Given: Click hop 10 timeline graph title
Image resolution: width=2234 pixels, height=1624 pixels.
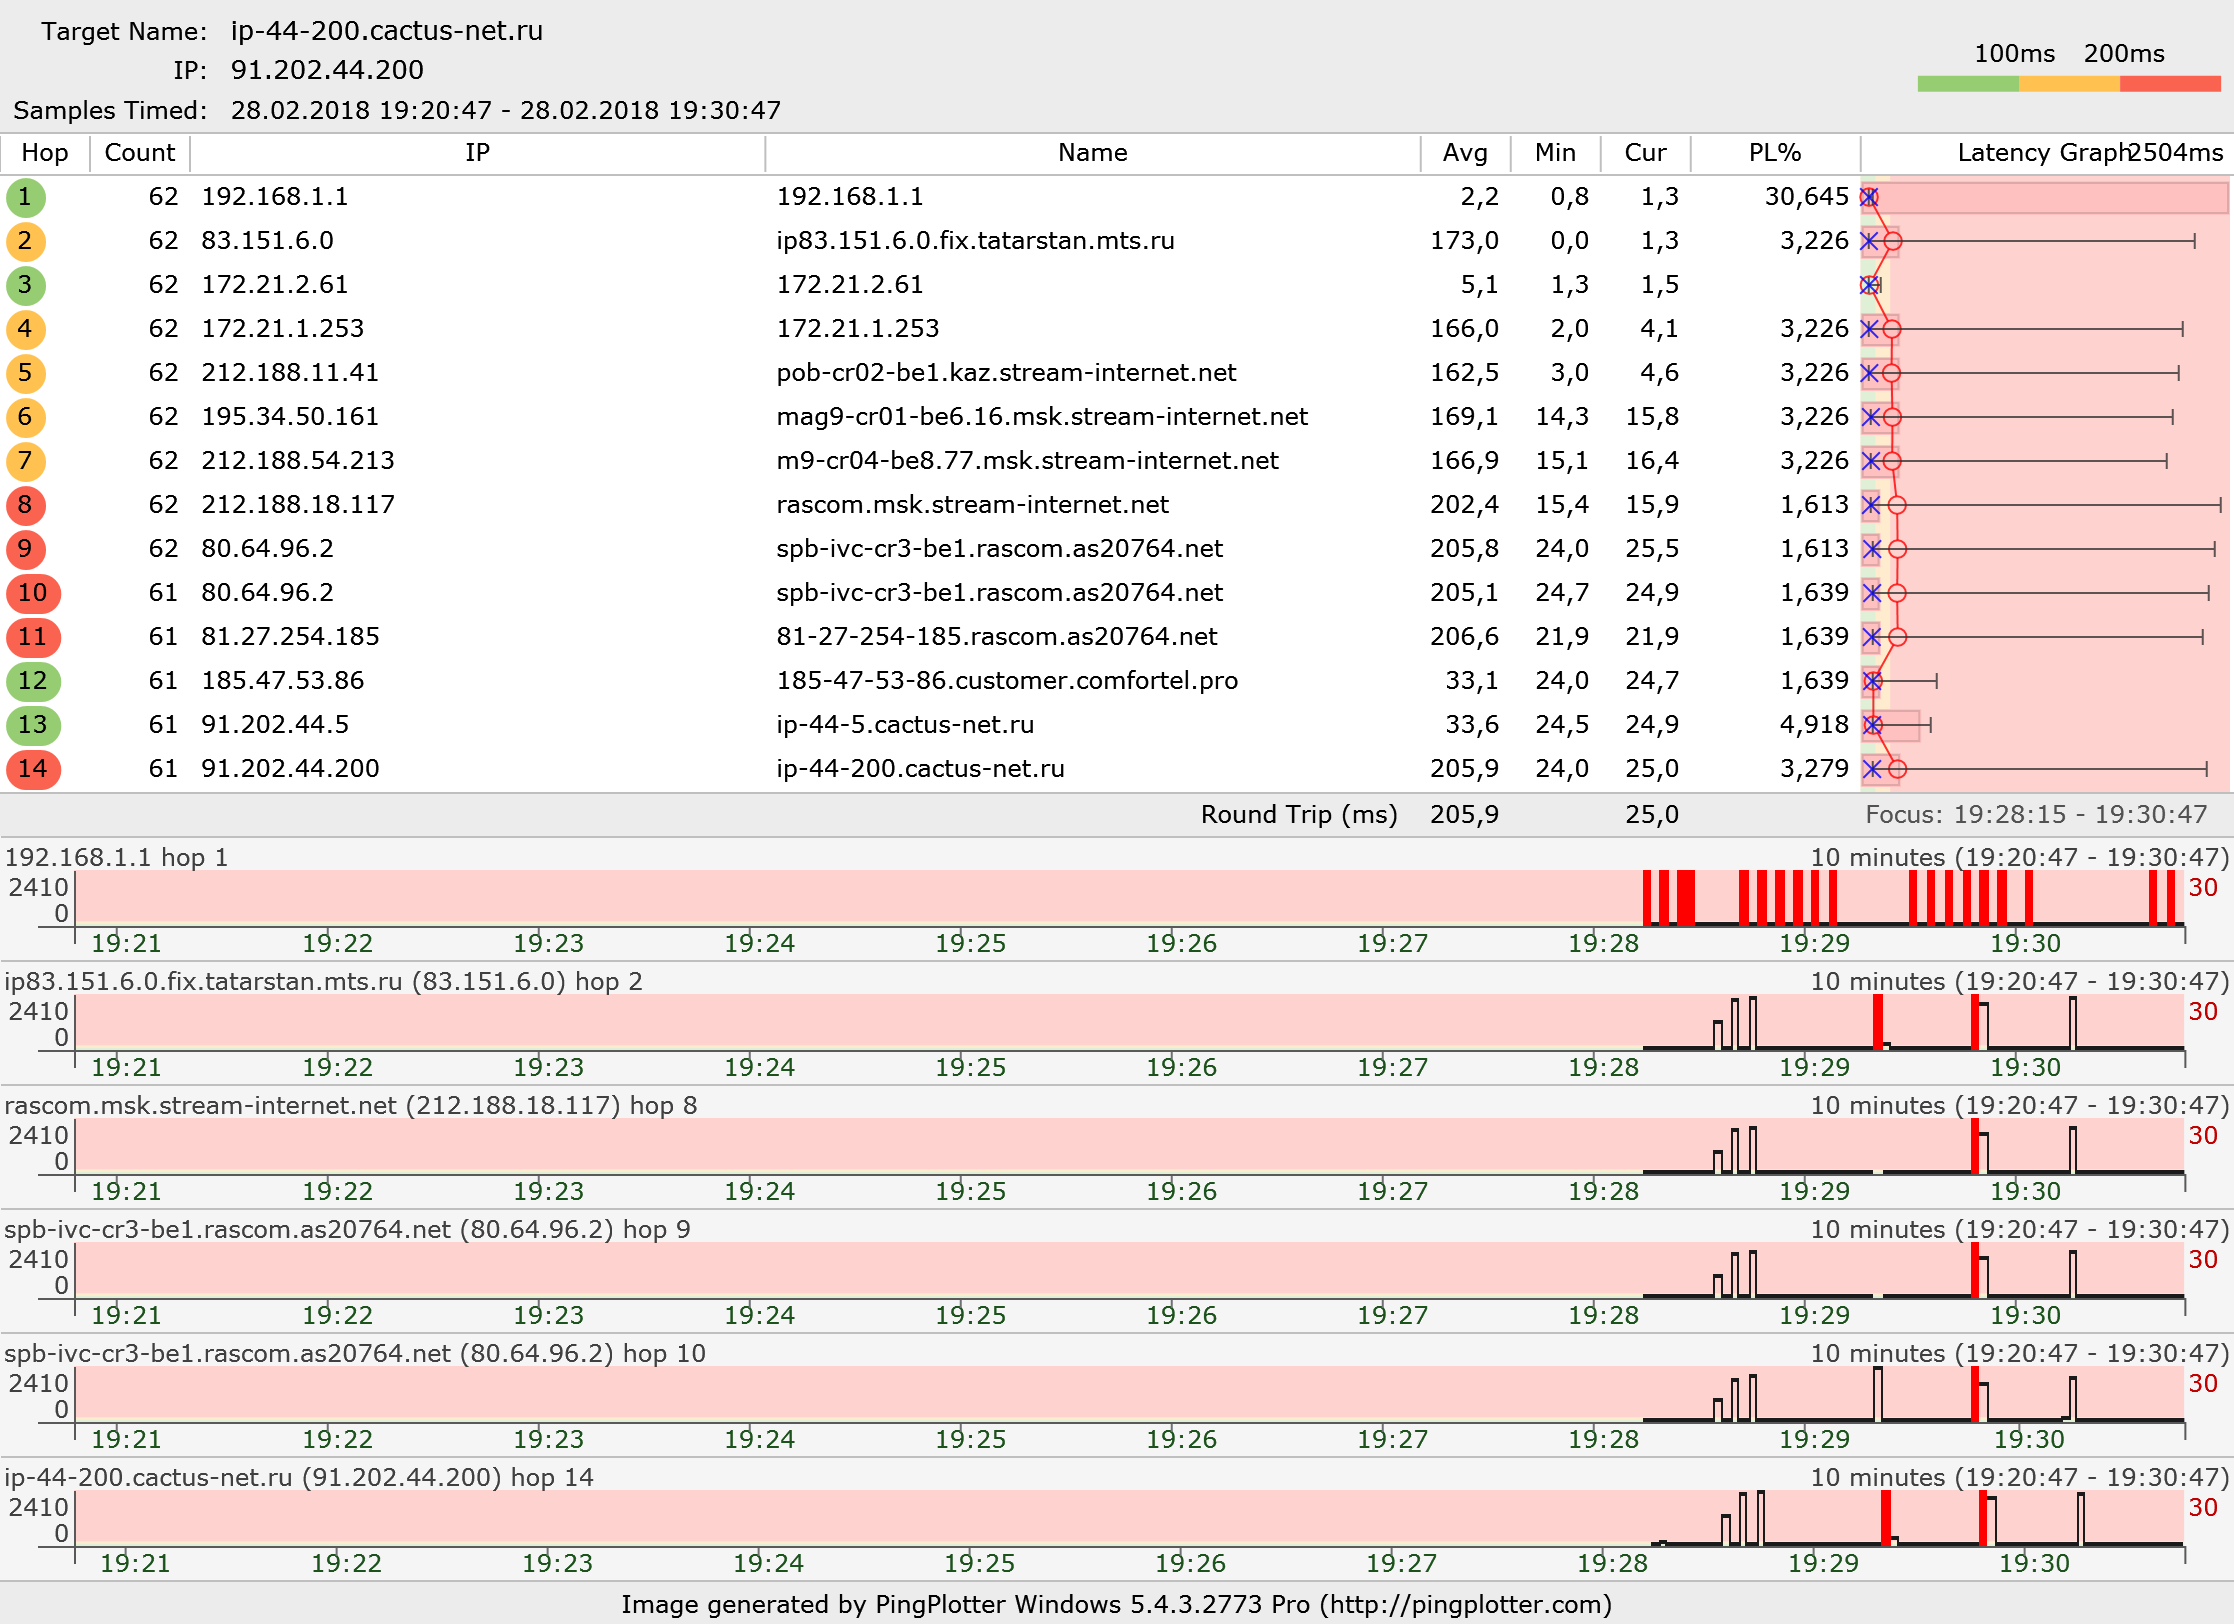Looking at the screenshot, I should pyautogui.click(x=355, y=1353).
